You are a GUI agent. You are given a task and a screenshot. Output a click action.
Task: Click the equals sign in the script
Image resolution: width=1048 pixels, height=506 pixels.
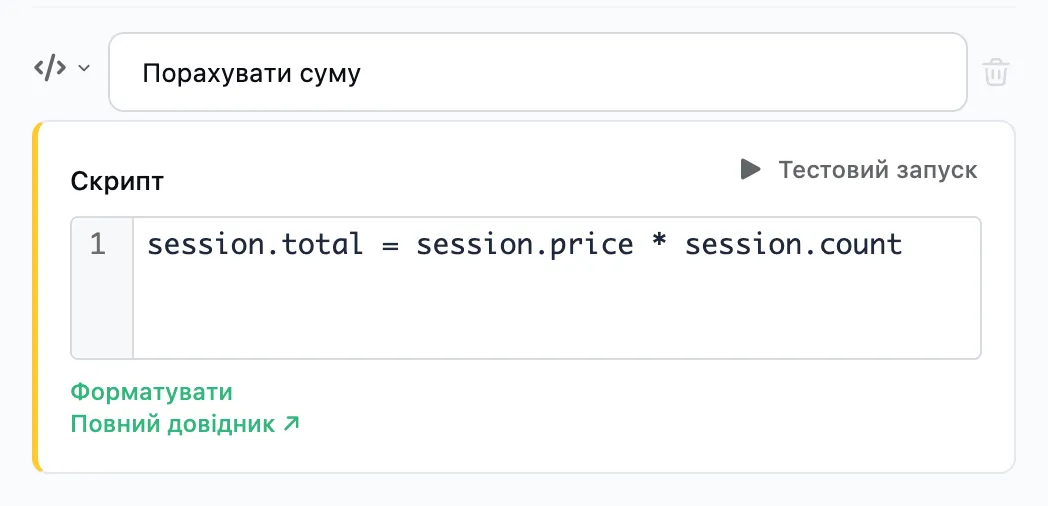click(390, 245)
